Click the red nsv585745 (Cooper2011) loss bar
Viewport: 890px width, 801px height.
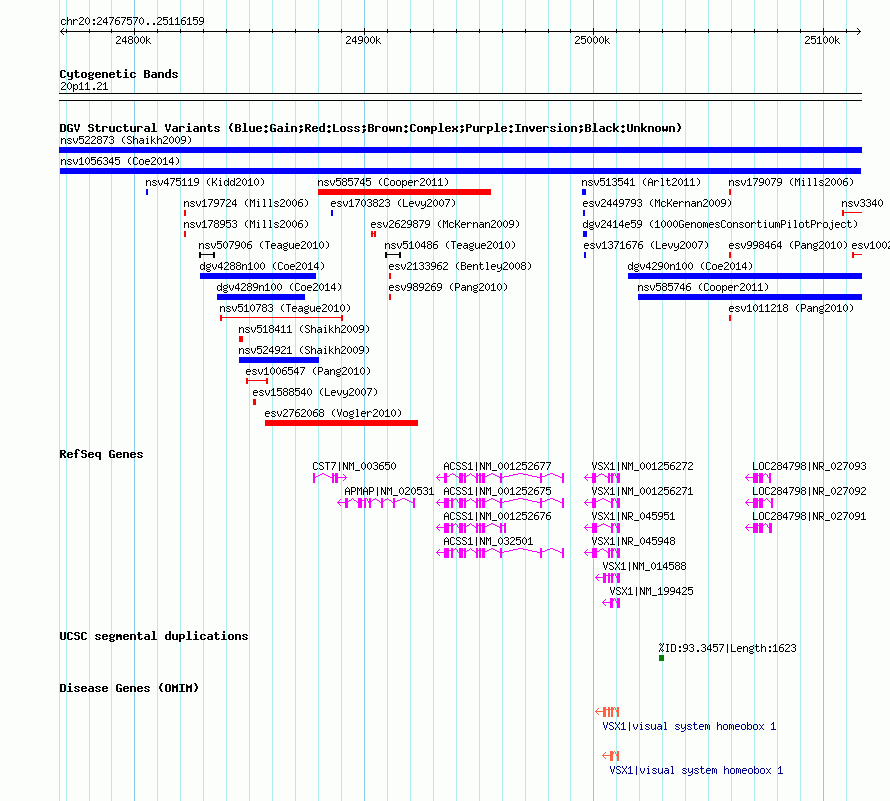click(404, 192)
